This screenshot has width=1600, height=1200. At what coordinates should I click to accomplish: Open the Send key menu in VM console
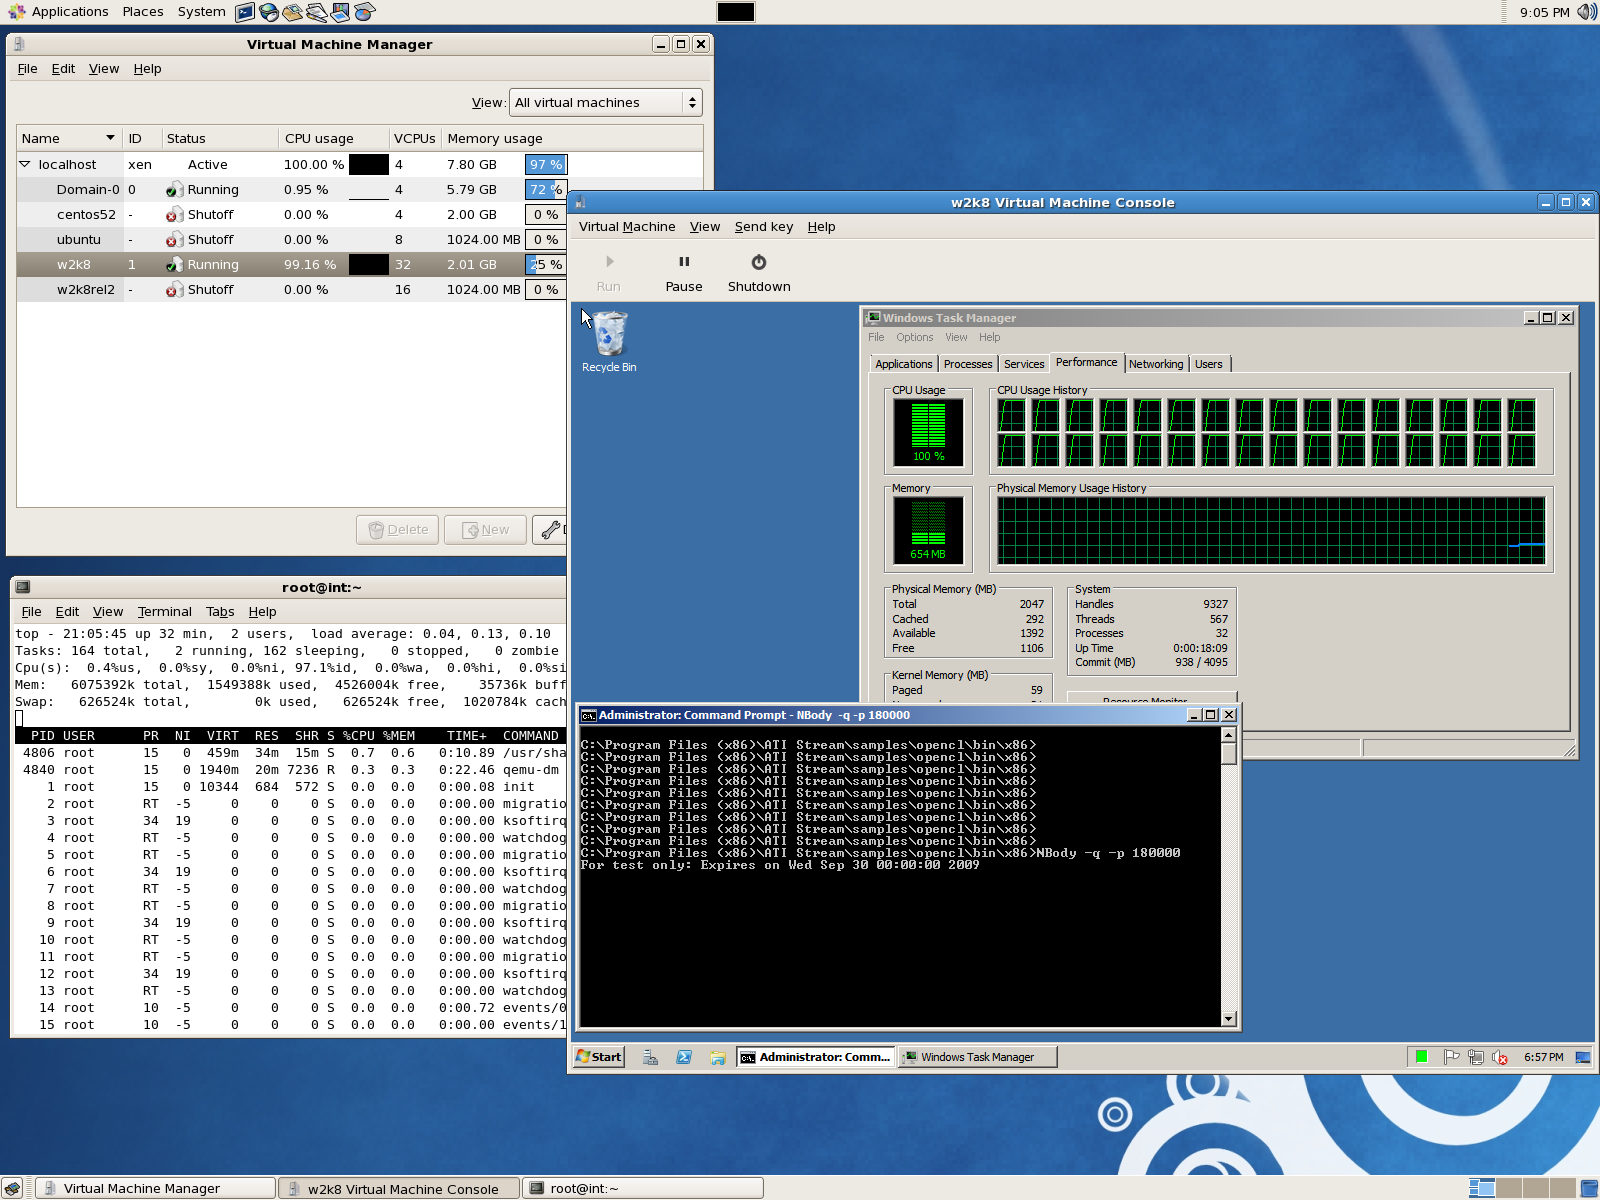[x=764, y=227]
